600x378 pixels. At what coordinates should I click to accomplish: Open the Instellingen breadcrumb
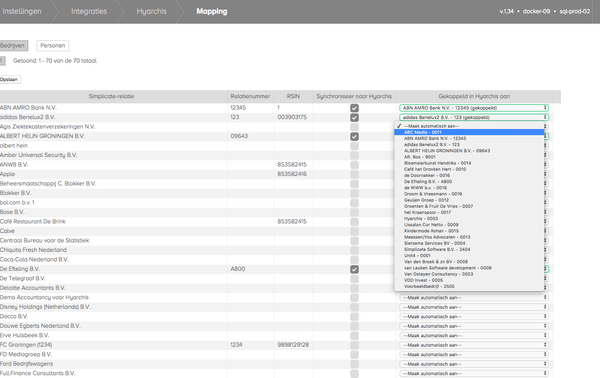(21, 11)
